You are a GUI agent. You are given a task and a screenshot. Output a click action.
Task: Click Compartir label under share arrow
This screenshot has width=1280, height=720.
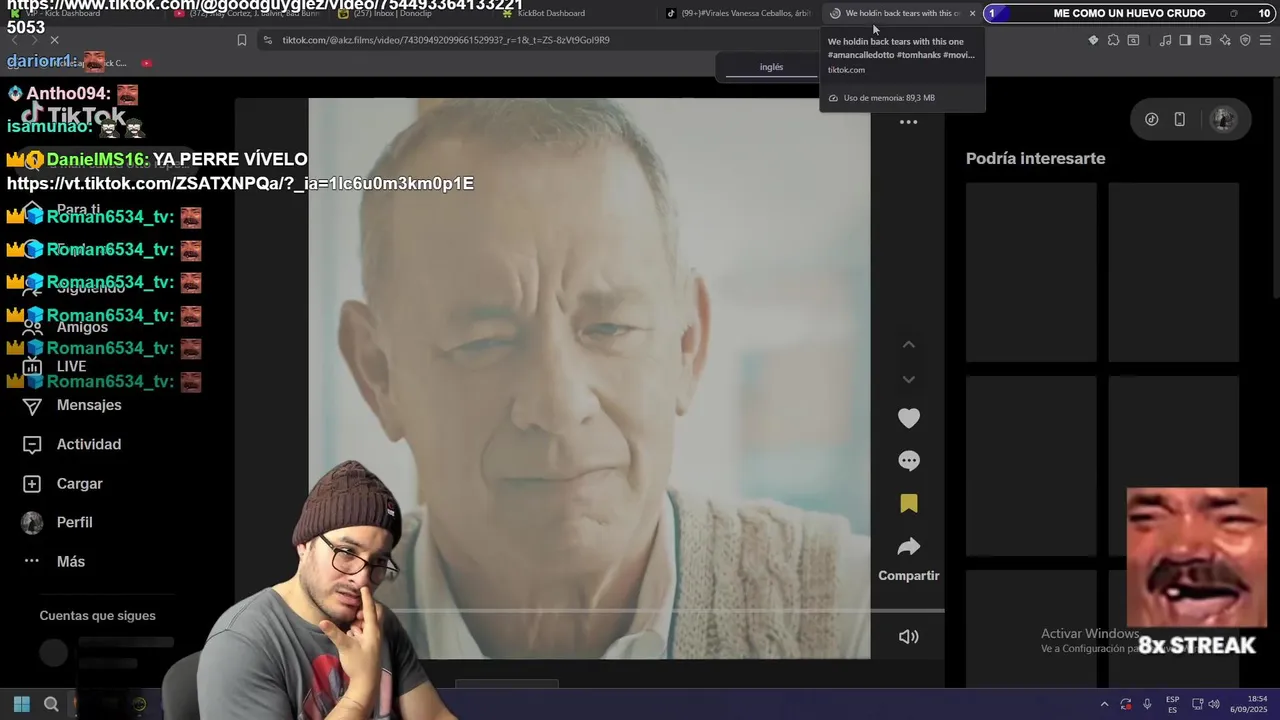(x=908, y=576)
